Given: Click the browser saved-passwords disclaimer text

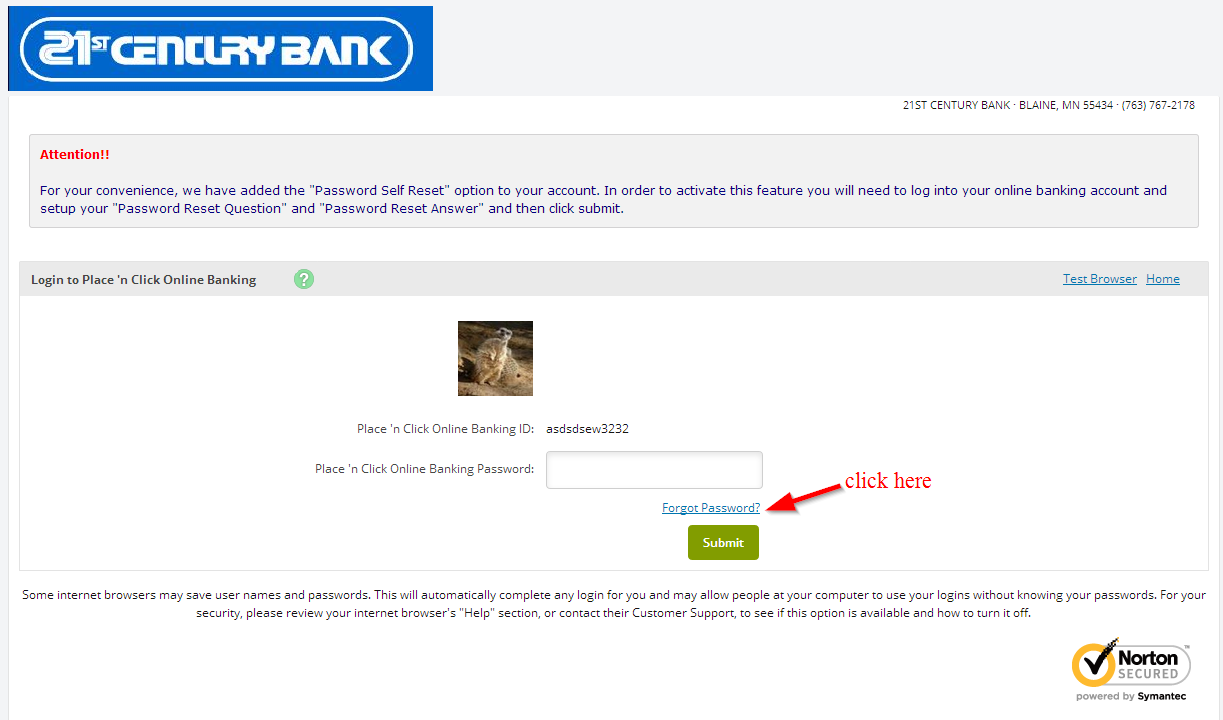Looking at the screenshot, I should (613, 604).
